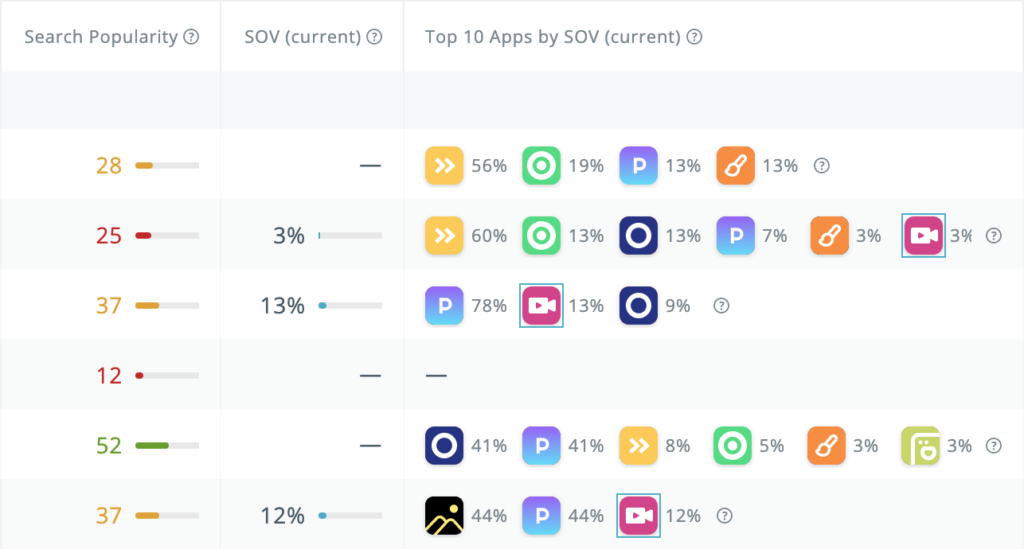The height and width of the screenshot is (549, 1024).
Task: Click the green popularity bar for 52
Action: point(167,446)
